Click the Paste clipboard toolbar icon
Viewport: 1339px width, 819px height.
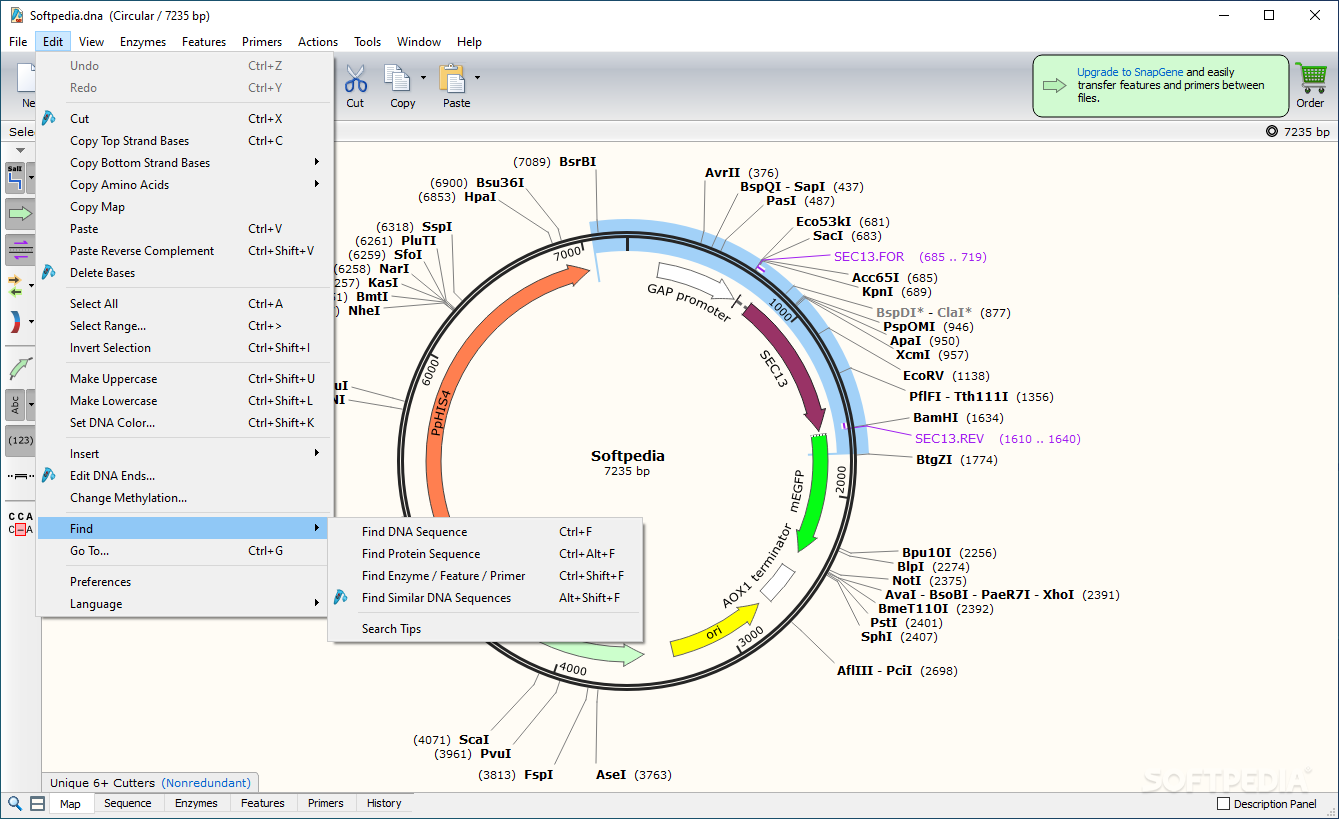coord(453,79)
